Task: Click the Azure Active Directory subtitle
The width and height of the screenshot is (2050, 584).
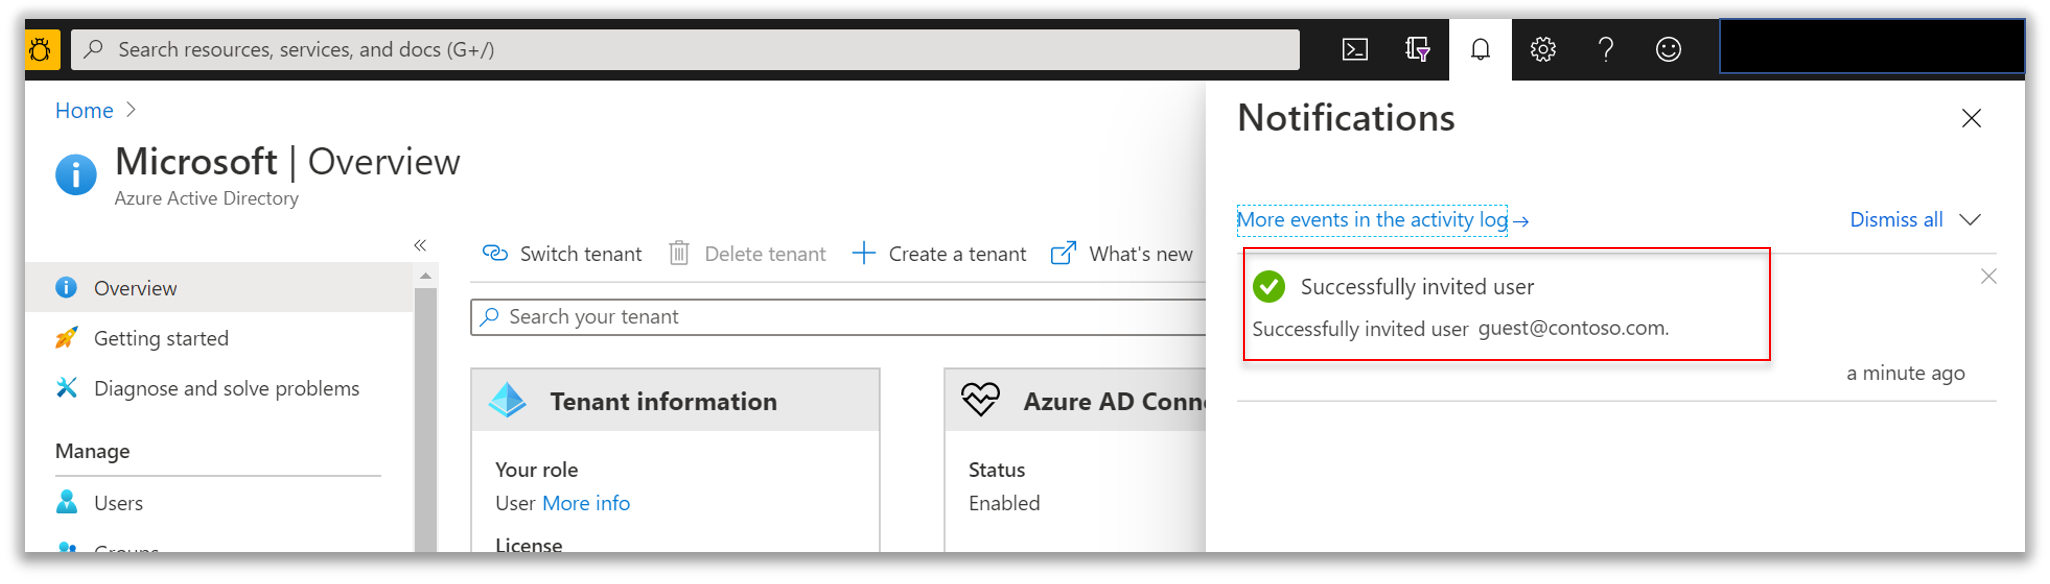Action: [x=206, y=198]
